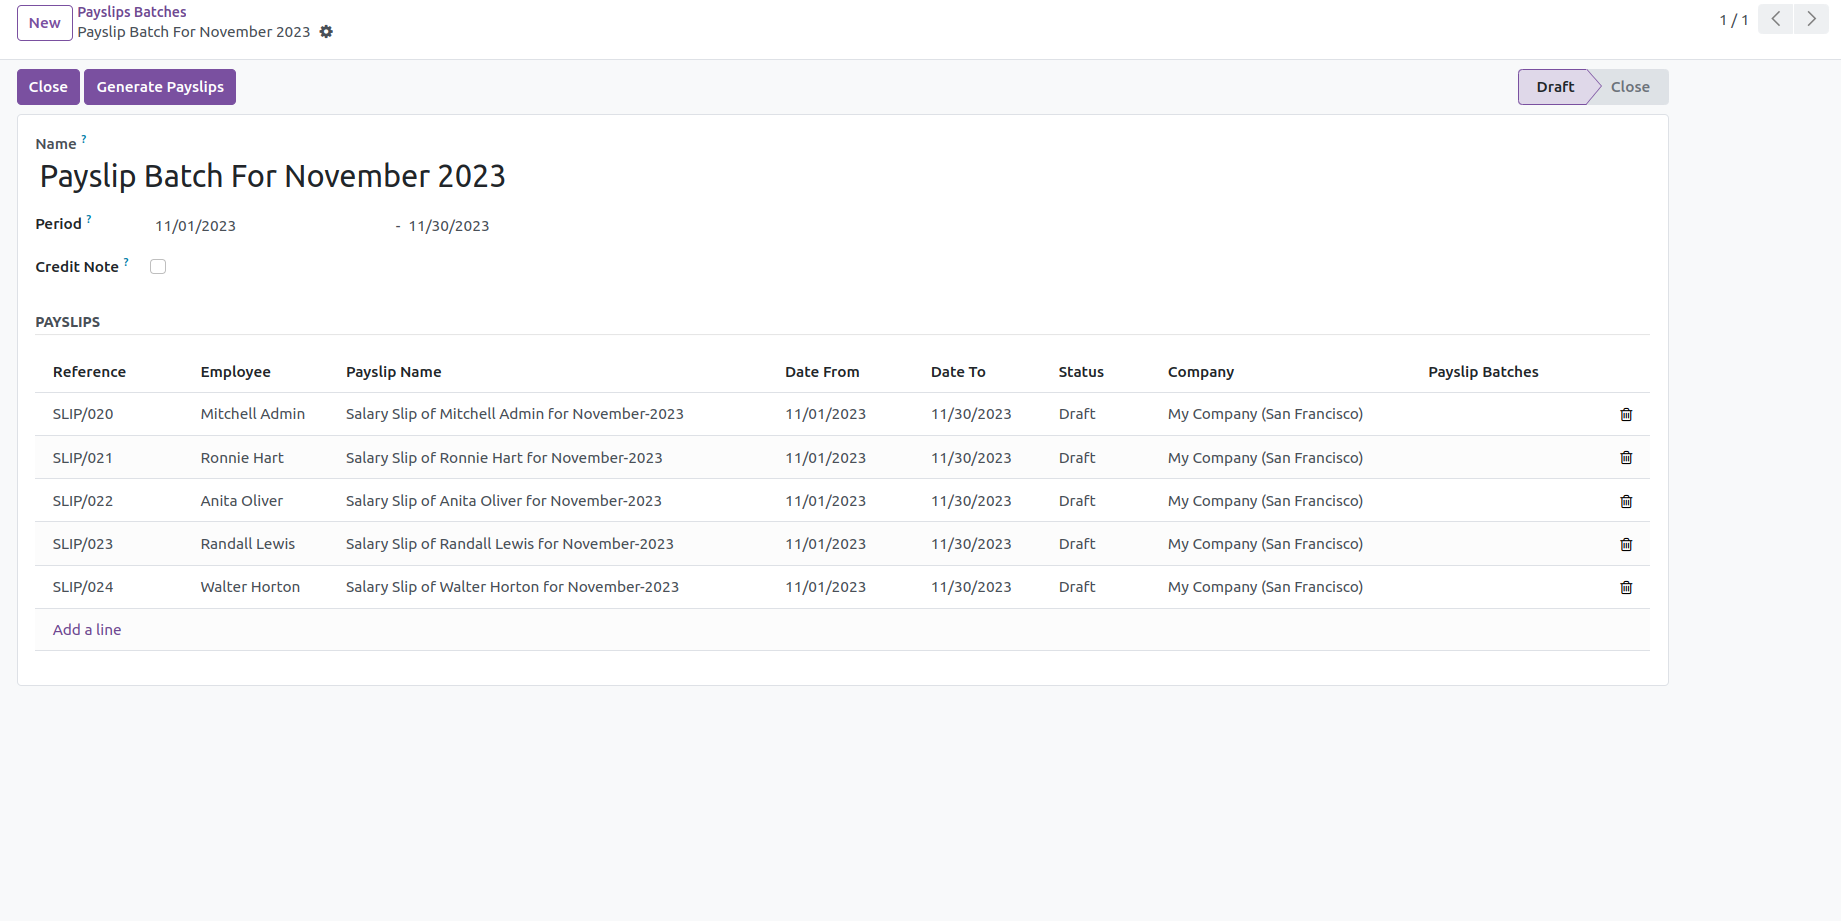Click Salary Slip of Ronnie Hart name

click(504, 458)
